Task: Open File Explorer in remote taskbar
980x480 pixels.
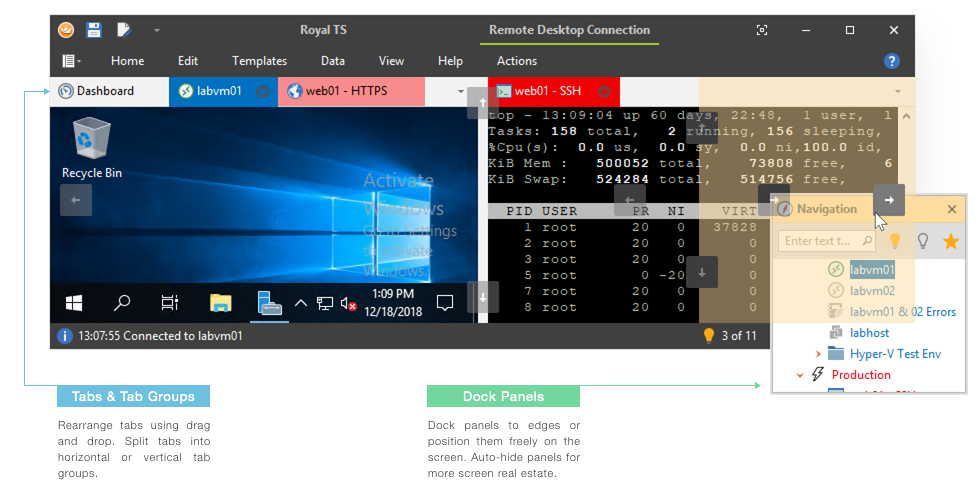Action: [x=220, y=302]
